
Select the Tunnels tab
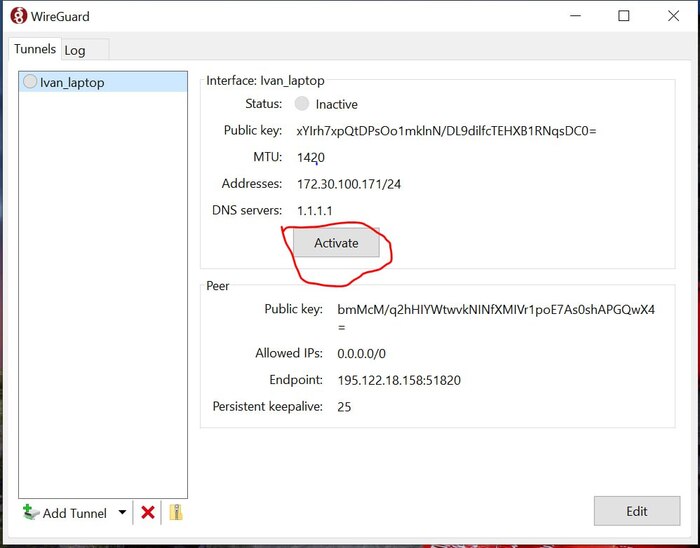click(x=35, y=49)
